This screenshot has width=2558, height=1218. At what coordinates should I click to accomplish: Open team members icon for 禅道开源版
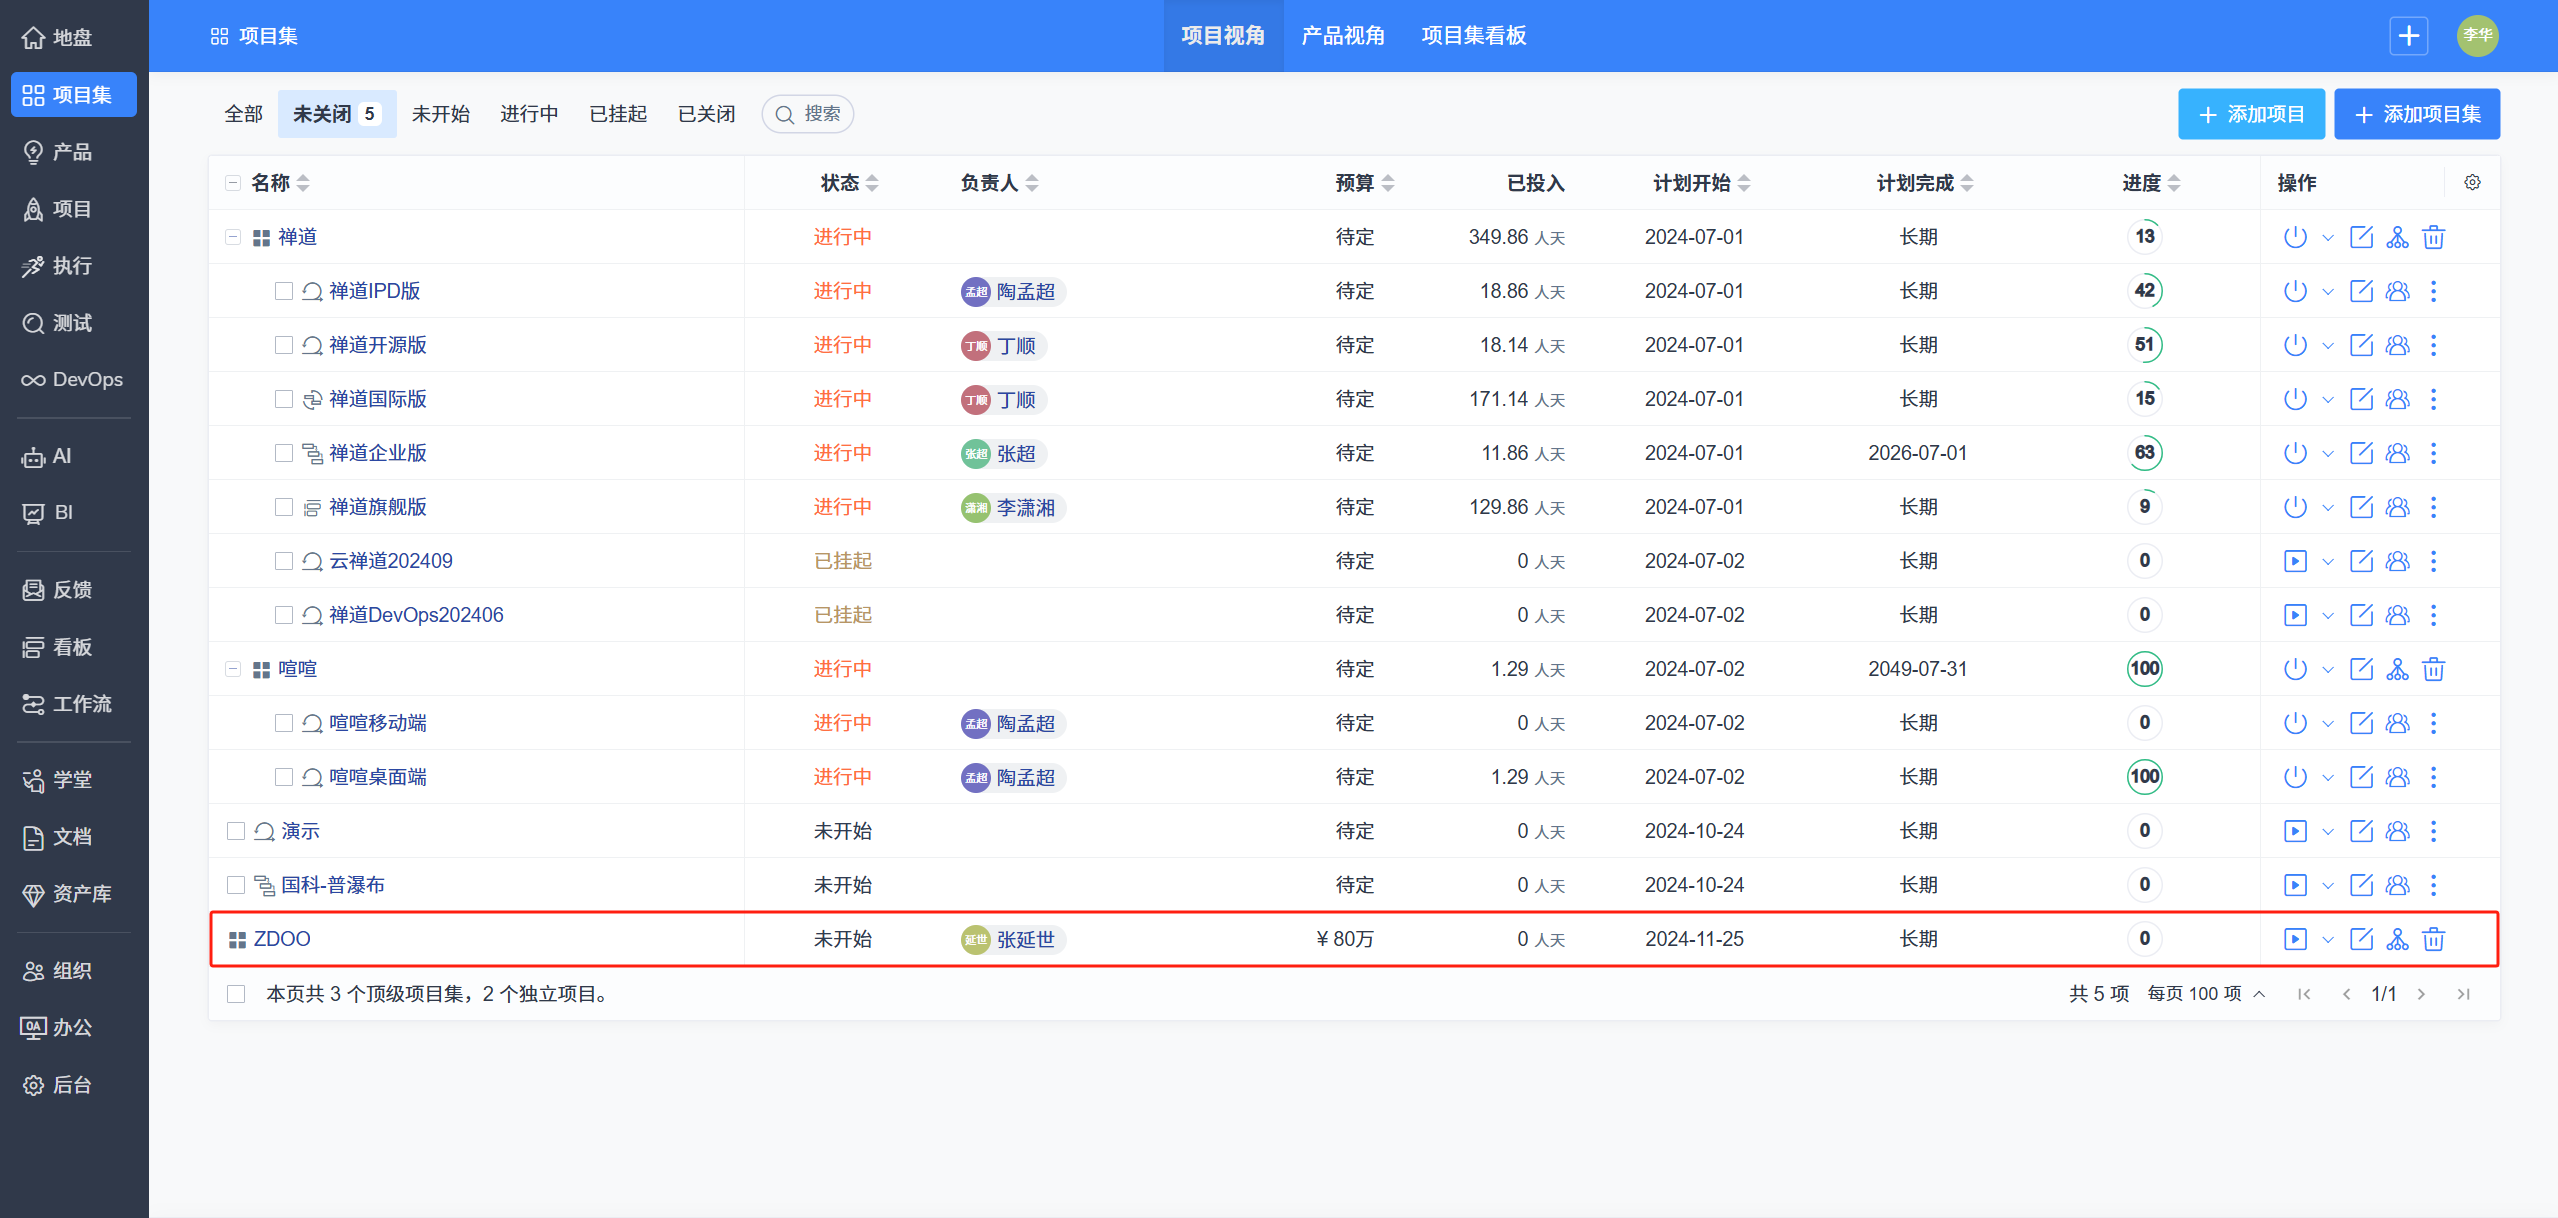coord(2397,345)
